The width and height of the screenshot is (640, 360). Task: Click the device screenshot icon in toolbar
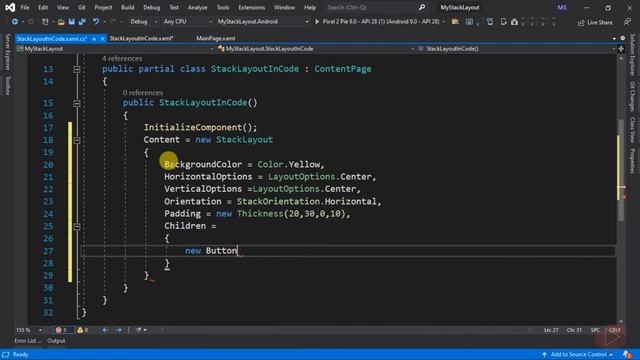(469, 22)
